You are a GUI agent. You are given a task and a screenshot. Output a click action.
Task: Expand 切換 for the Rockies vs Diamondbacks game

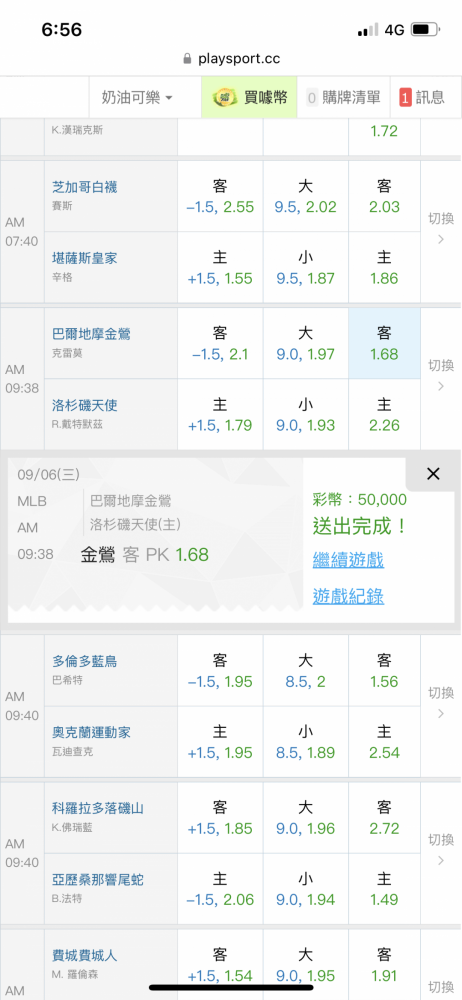441,851
